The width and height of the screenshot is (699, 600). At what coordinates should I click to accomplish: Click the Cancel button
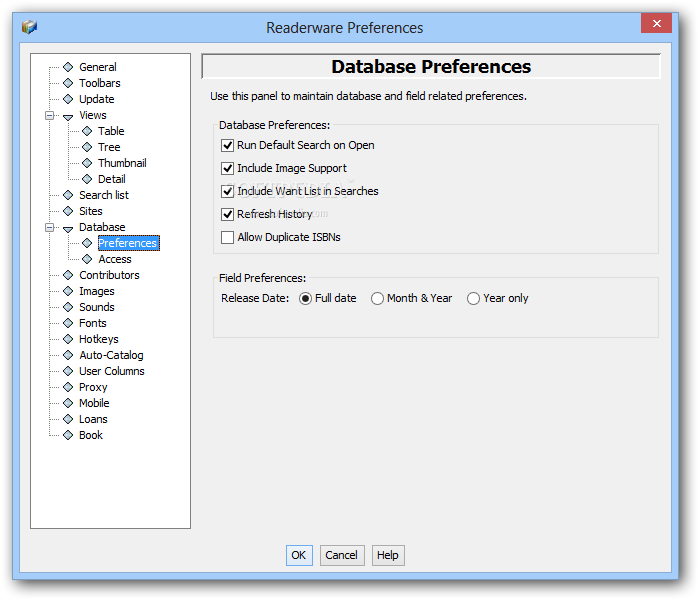pos(341,555)
